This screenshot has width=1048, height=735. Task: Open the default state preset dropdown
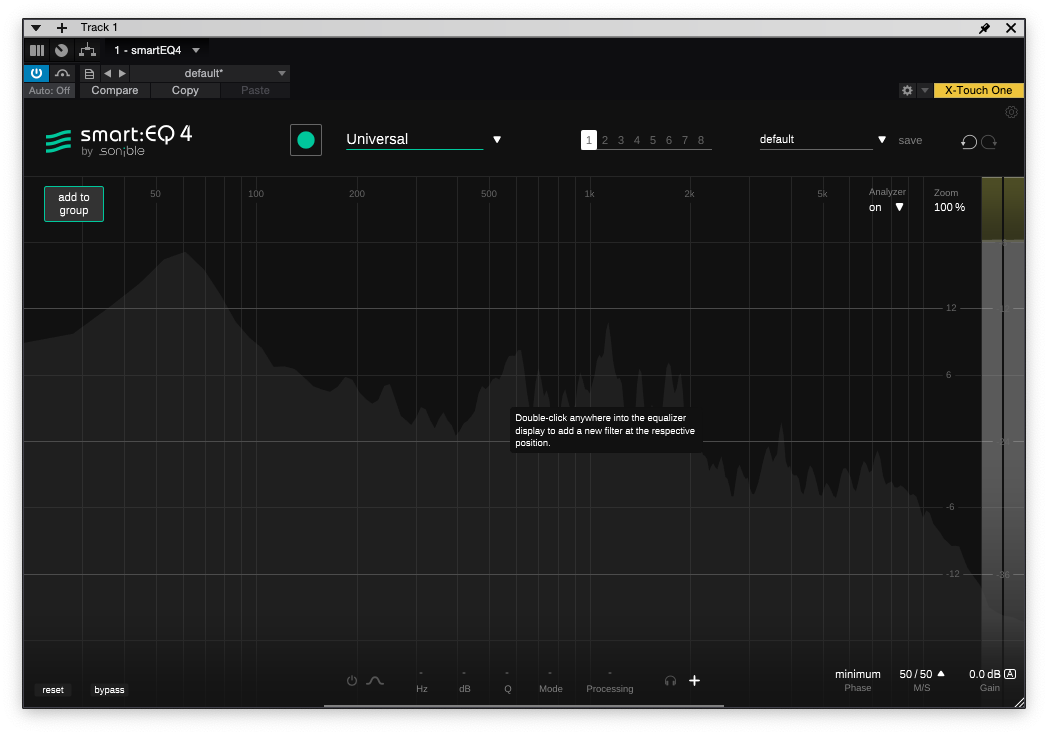[823, 140]
